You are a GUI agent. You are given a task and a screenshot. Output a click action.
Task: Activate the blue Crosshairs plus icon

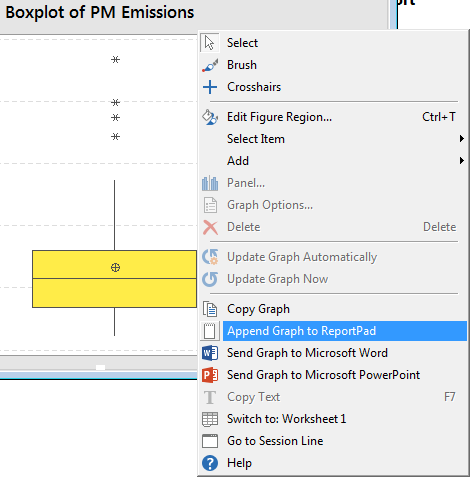(210, 87)
